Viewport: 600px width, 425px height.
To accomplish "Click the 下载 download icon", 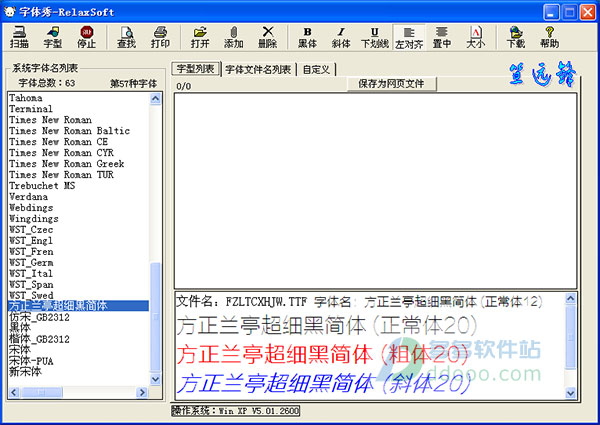I will point(515,37).
